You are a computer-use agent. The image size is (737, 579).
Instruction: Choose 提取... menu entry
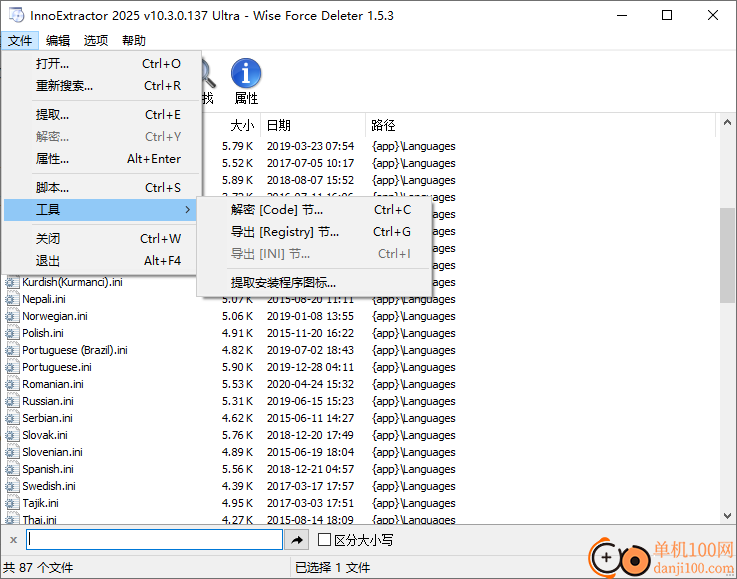tap(101, 115)
